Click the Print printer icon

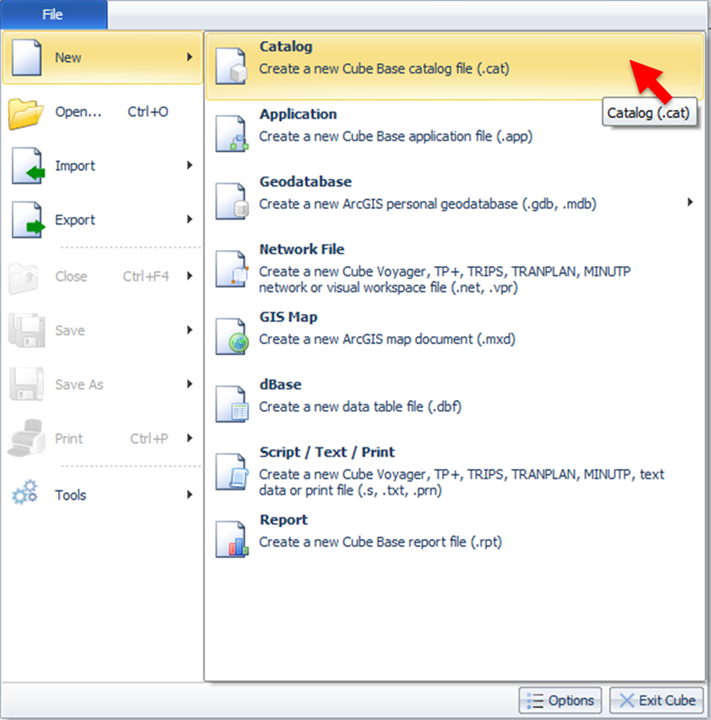27,438
